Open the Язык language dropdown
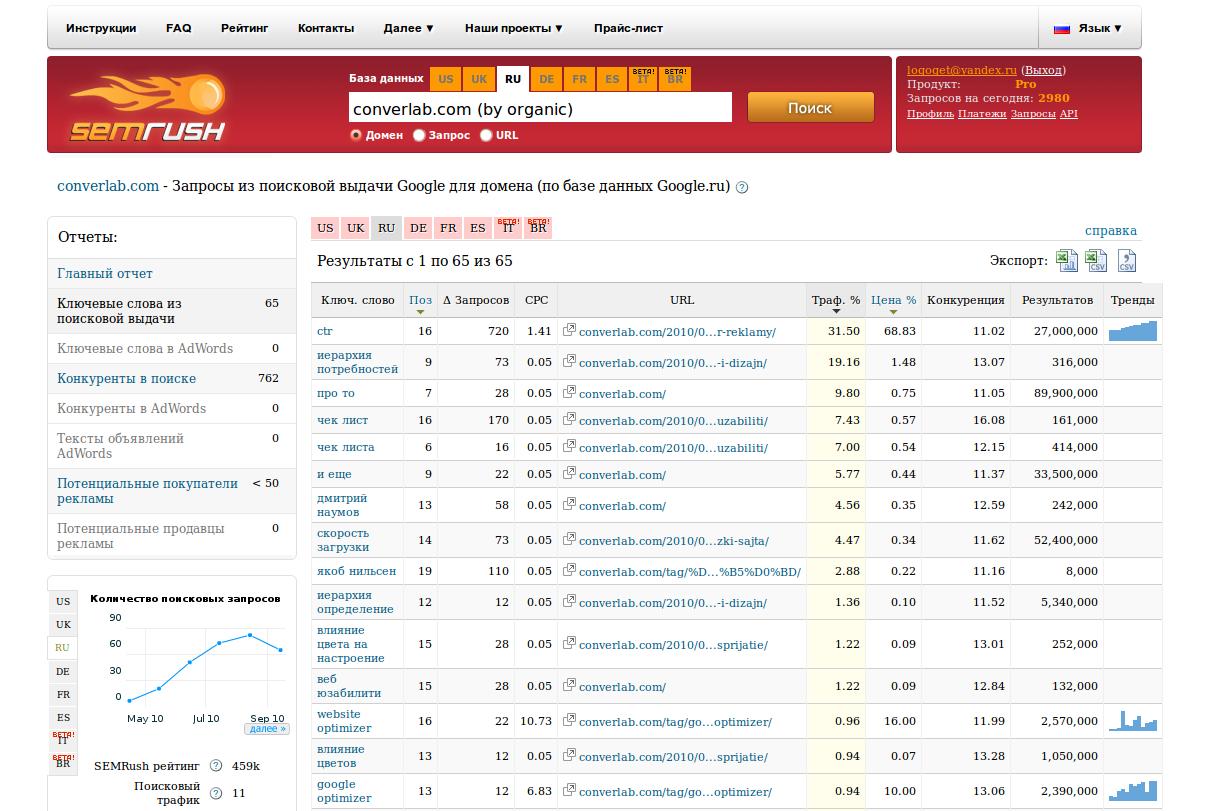1216x811 pixels. (1099, 28)
